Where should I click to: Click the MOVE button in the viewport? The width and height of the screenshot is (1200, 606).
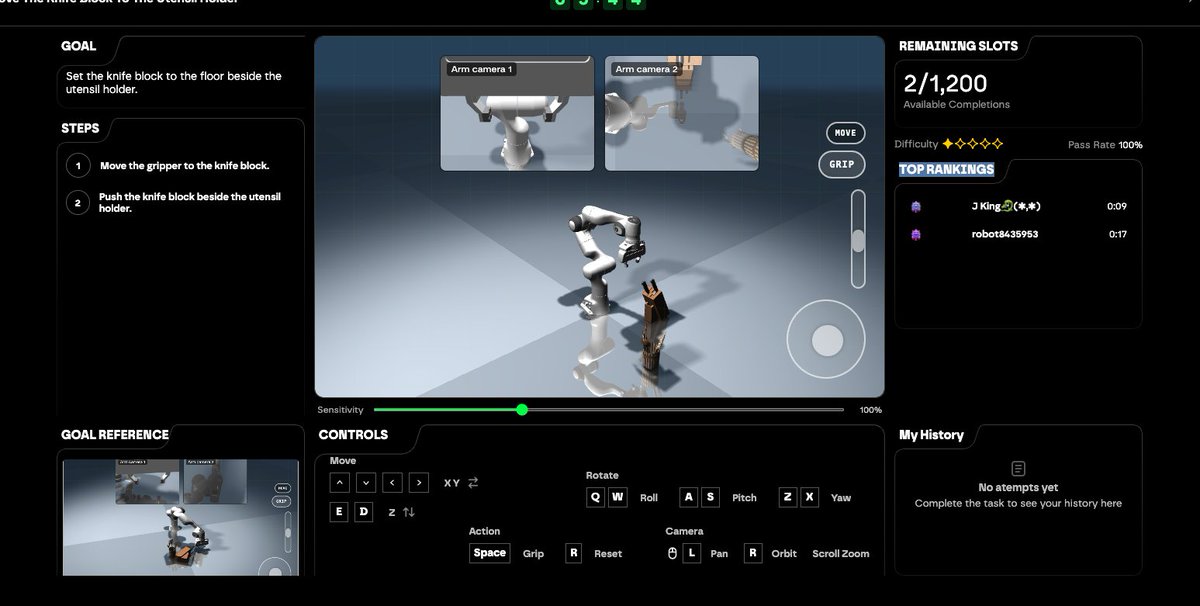(845, 133)
